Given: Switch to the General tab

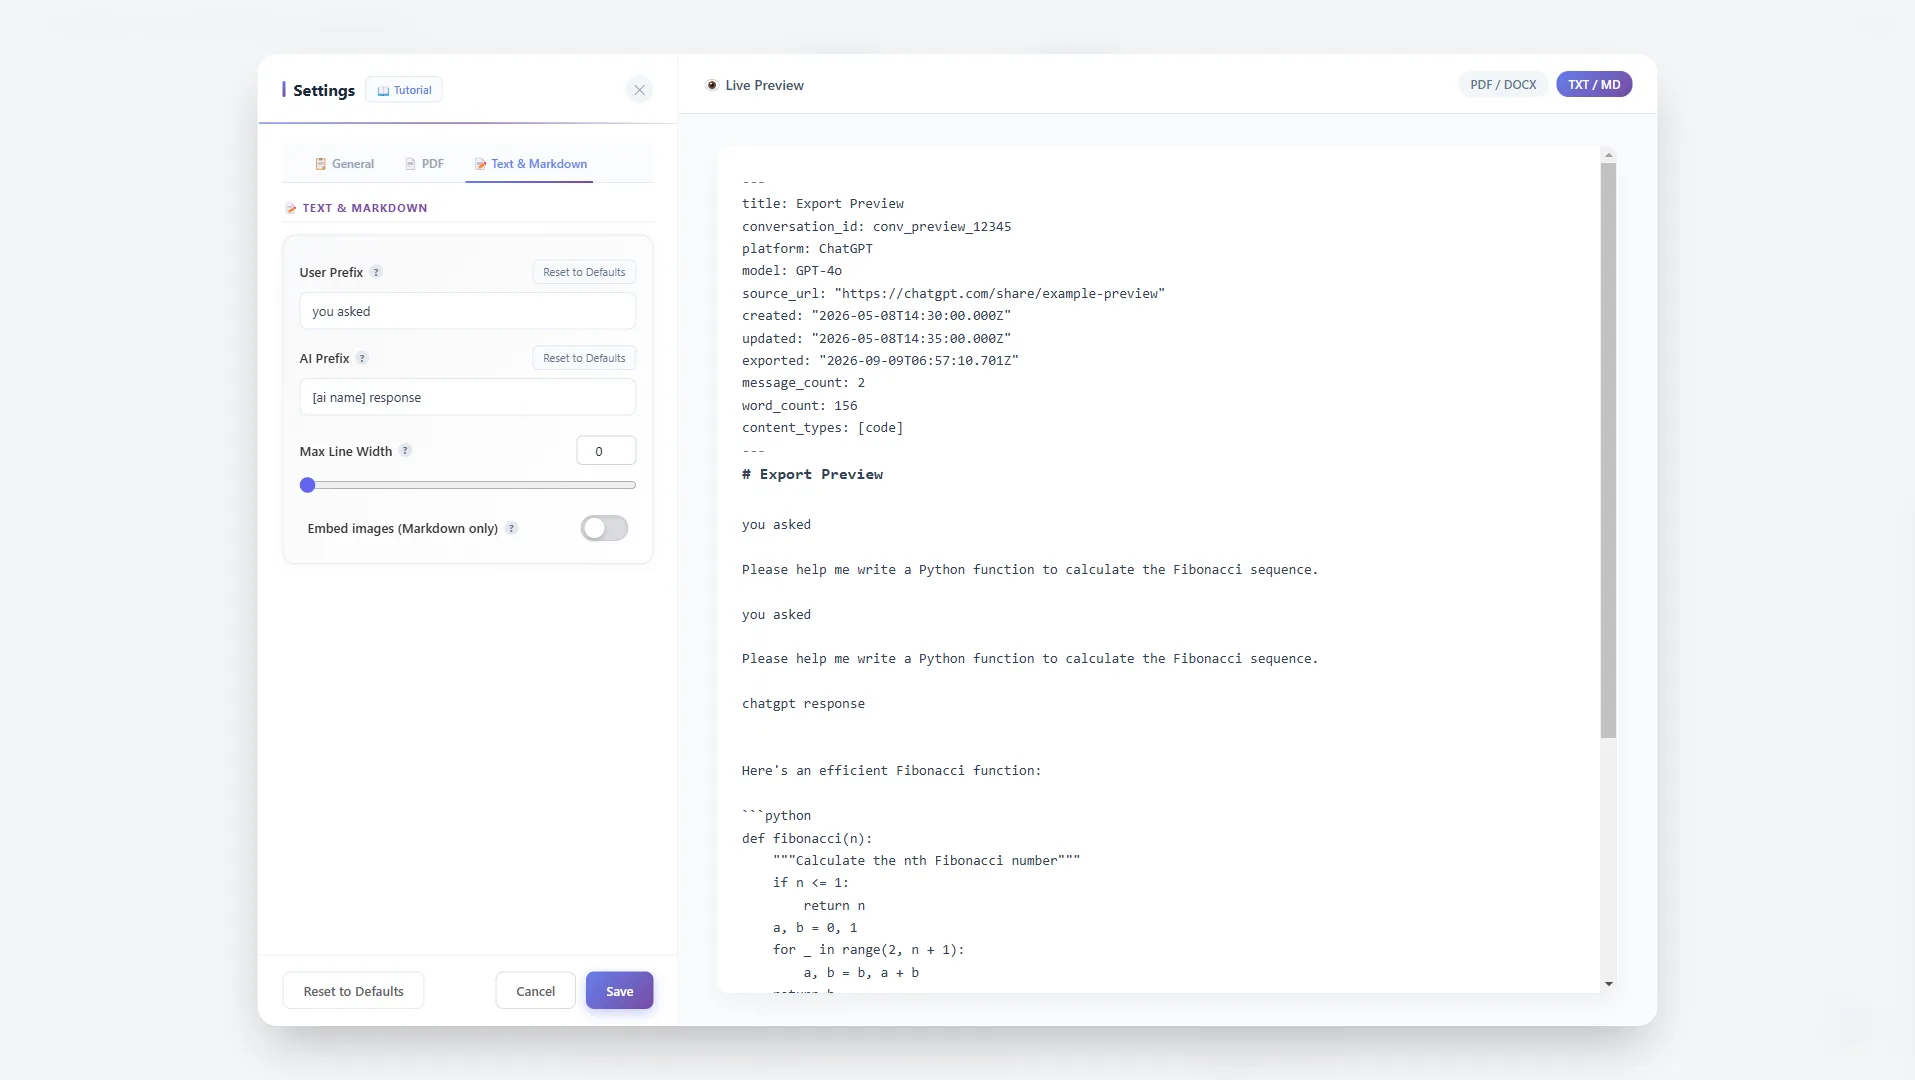Looking at the screenshot, I should coord(344,164).
